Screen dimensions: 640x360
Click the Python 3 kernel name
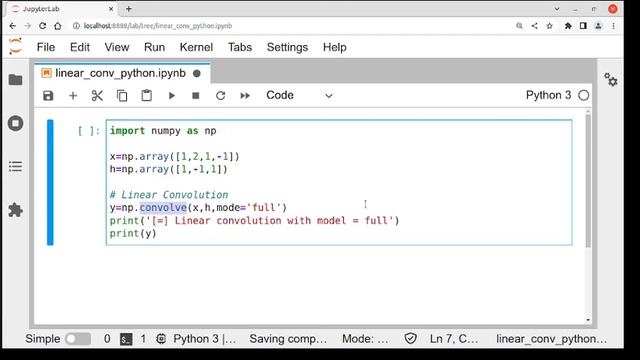point(548,95)
